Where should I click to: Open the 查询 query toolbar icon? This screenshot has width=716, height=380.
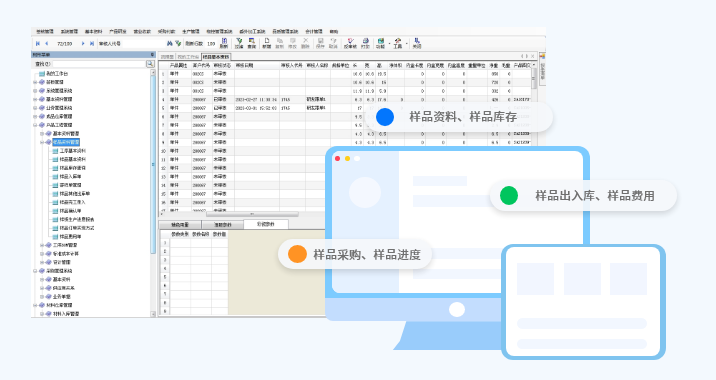(252, 43)
